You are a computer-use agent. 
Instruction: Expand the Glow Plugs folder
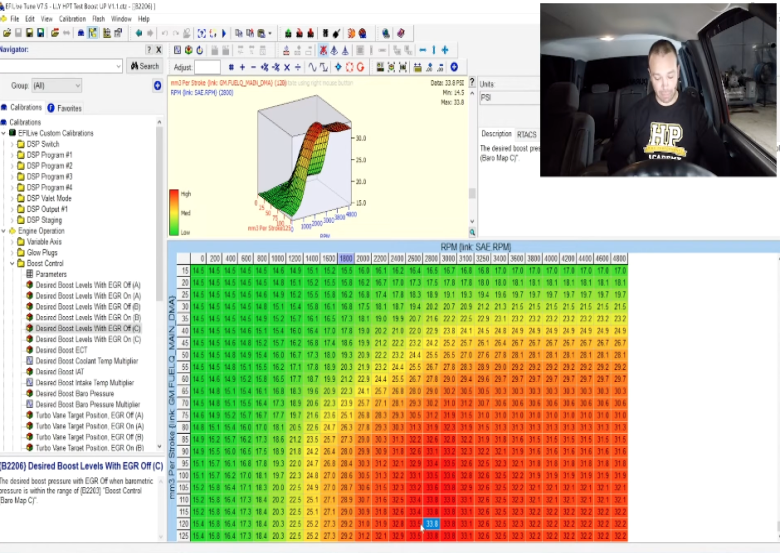pos(12,253)
